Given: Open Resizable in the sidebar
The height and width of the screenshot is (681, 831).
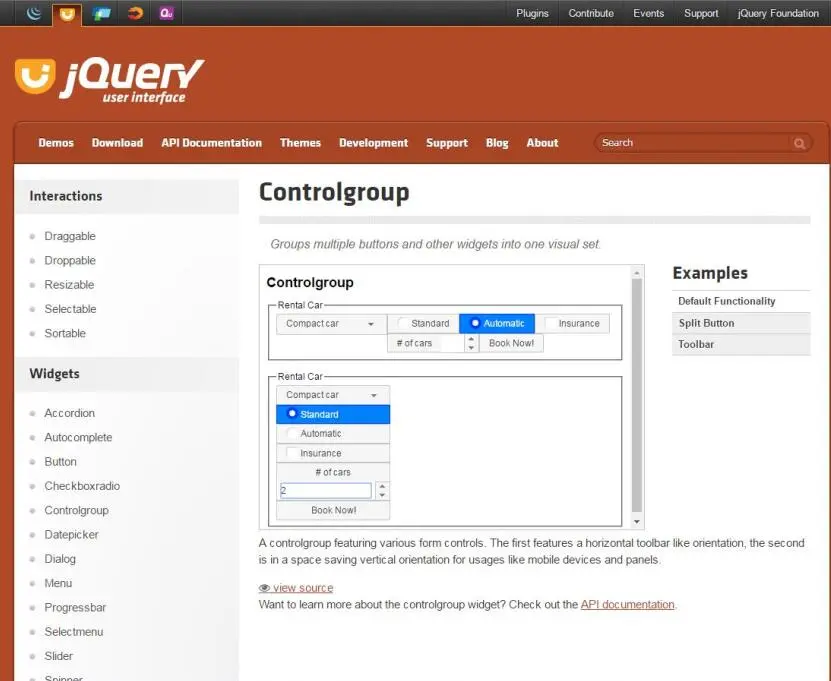Looking at the screenshot, I should (69, 285).
